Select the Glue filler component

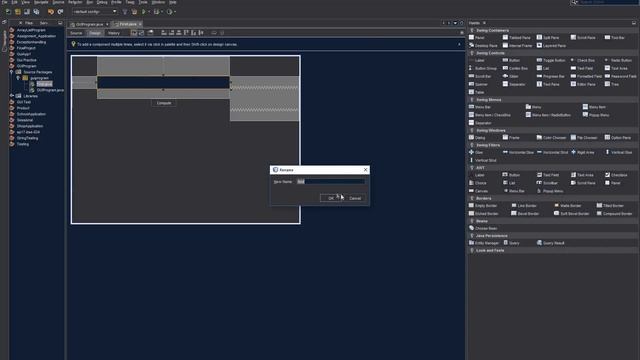[x=476, y=152]
